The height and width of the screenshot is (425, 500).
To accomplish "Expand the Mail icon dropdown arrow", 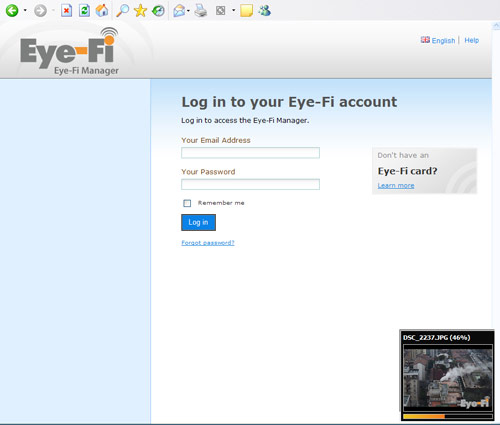I will [x=188, y=11].
